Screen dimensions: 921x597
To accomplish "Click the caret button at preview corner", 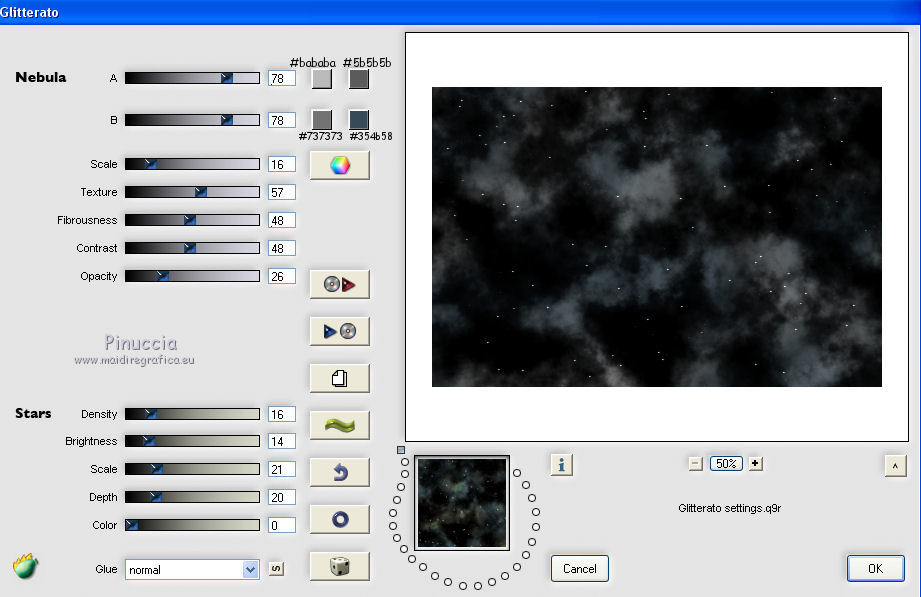I will point(895,466).
